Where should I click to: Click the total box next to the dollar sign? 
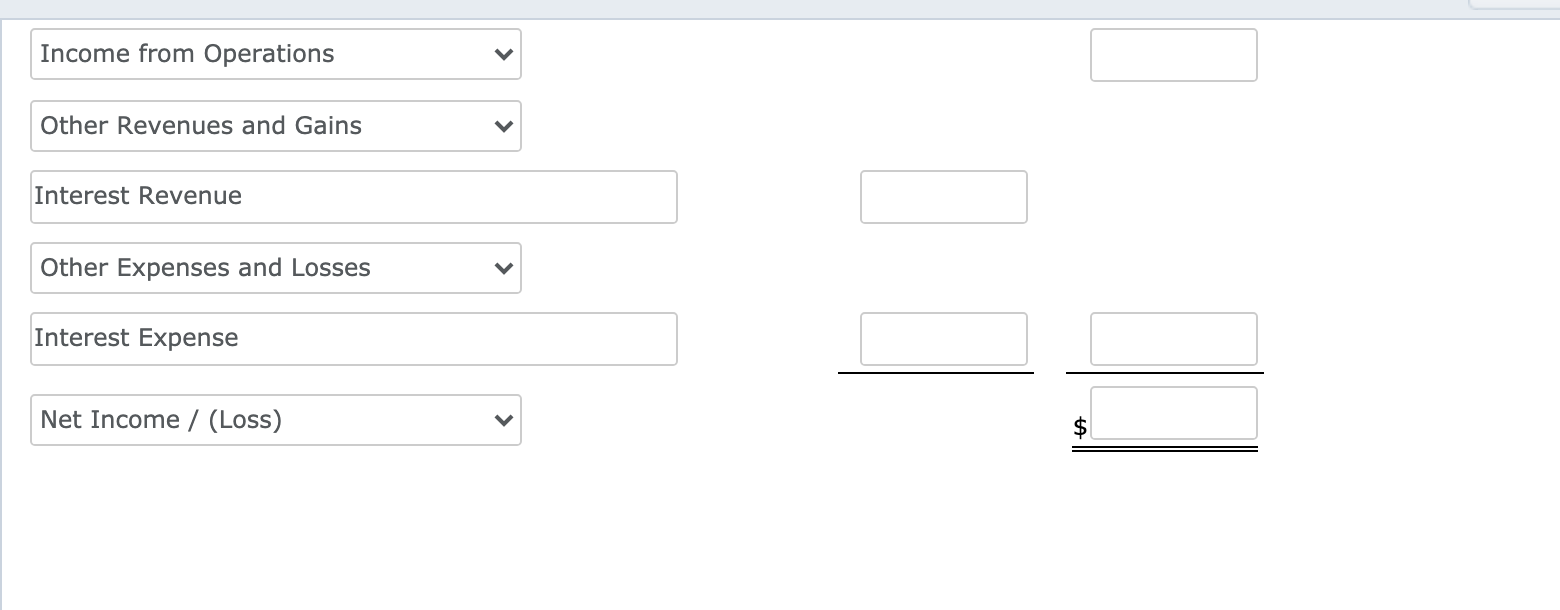[x=1175, y=413]
